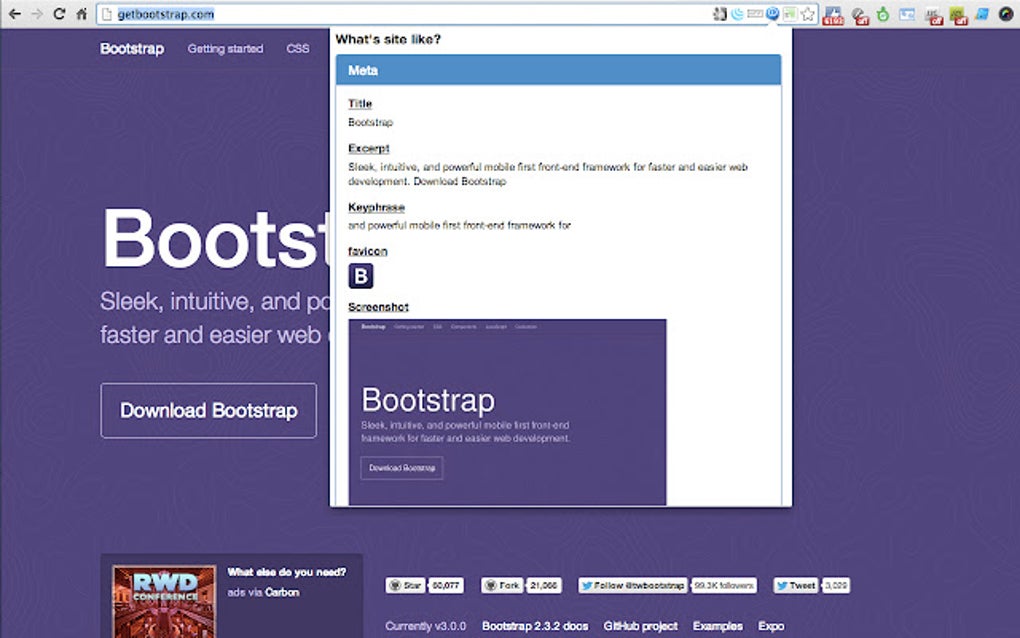Click the Bootstrap 'B' favicon in the popup

360,276
